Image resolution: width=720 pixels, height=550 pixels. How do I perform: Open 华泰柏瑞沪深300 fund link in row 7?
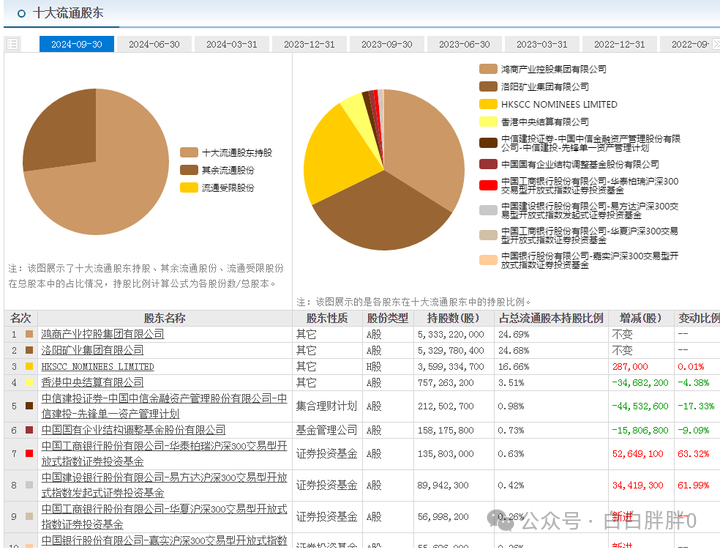point(164,454)
